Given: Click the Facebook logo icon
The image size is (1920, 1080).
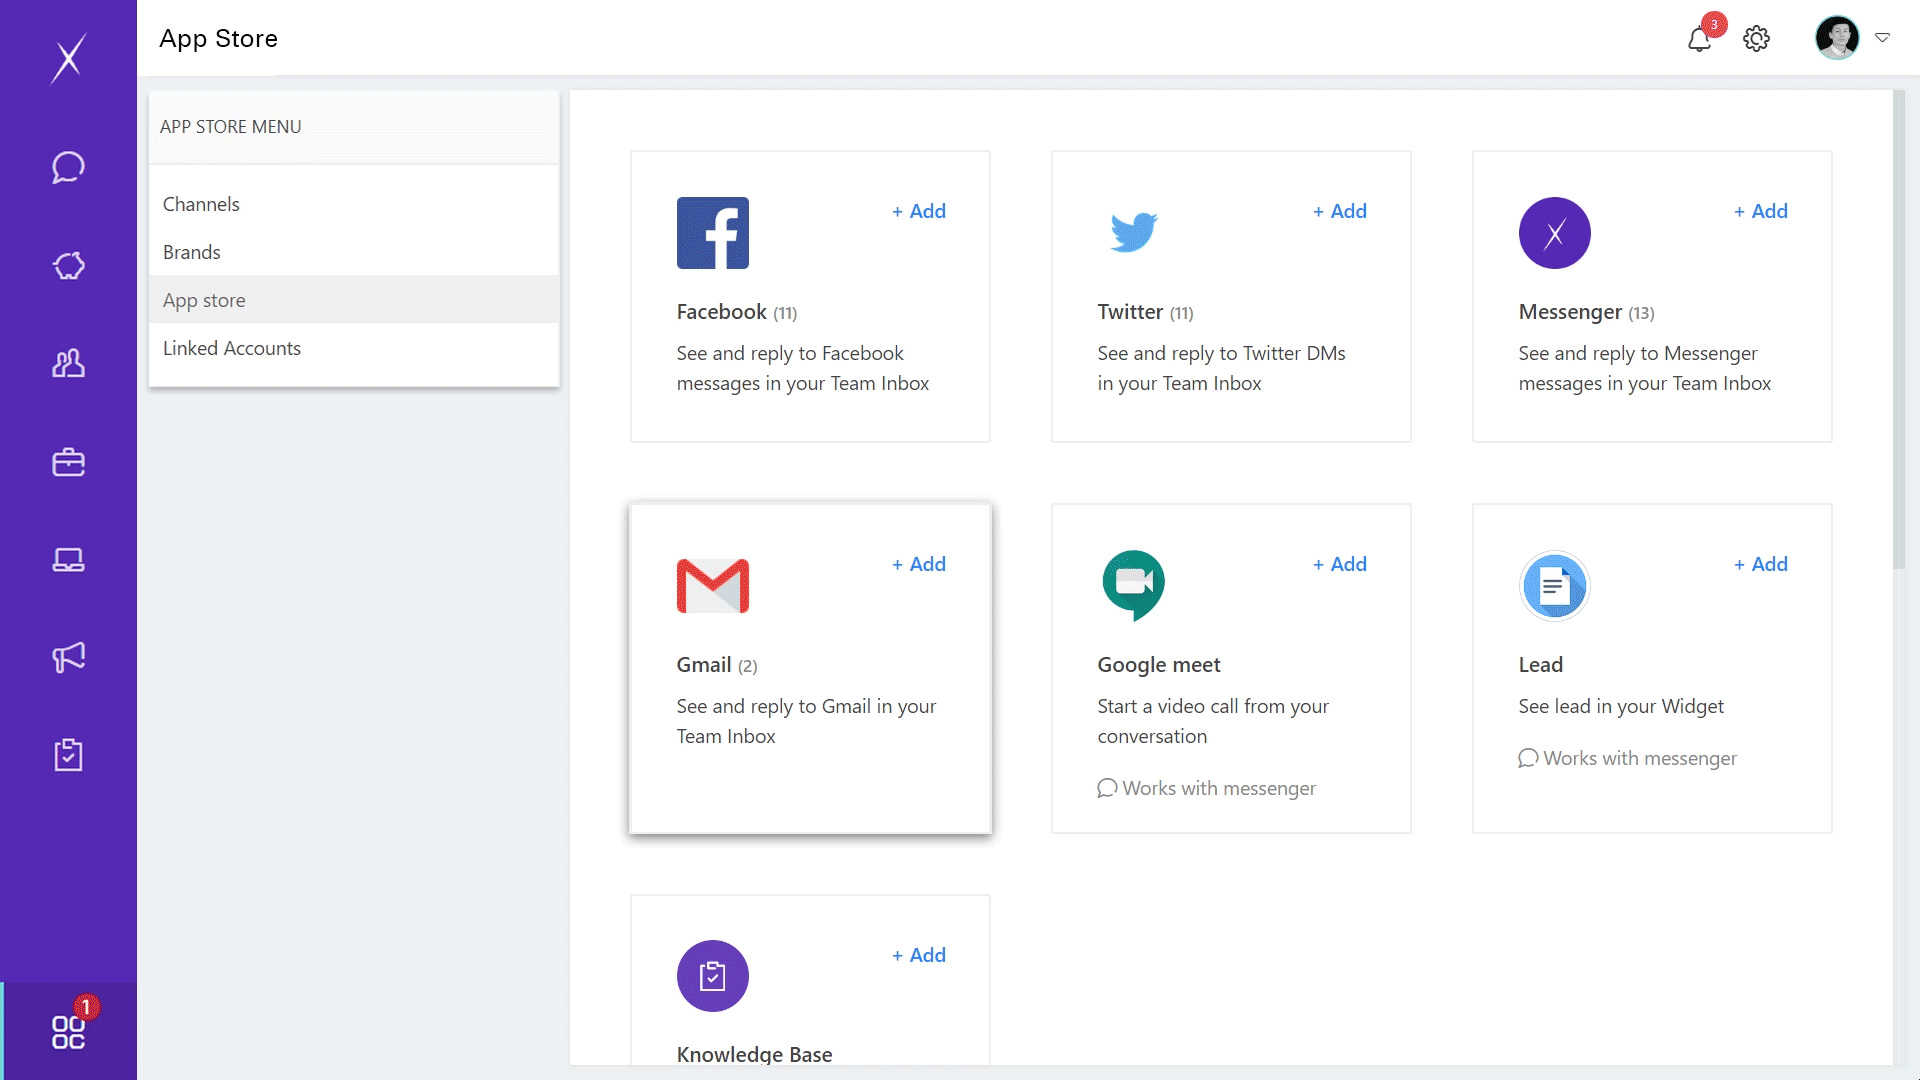Looking at the screenshot, I should click(x=713, y=233).
